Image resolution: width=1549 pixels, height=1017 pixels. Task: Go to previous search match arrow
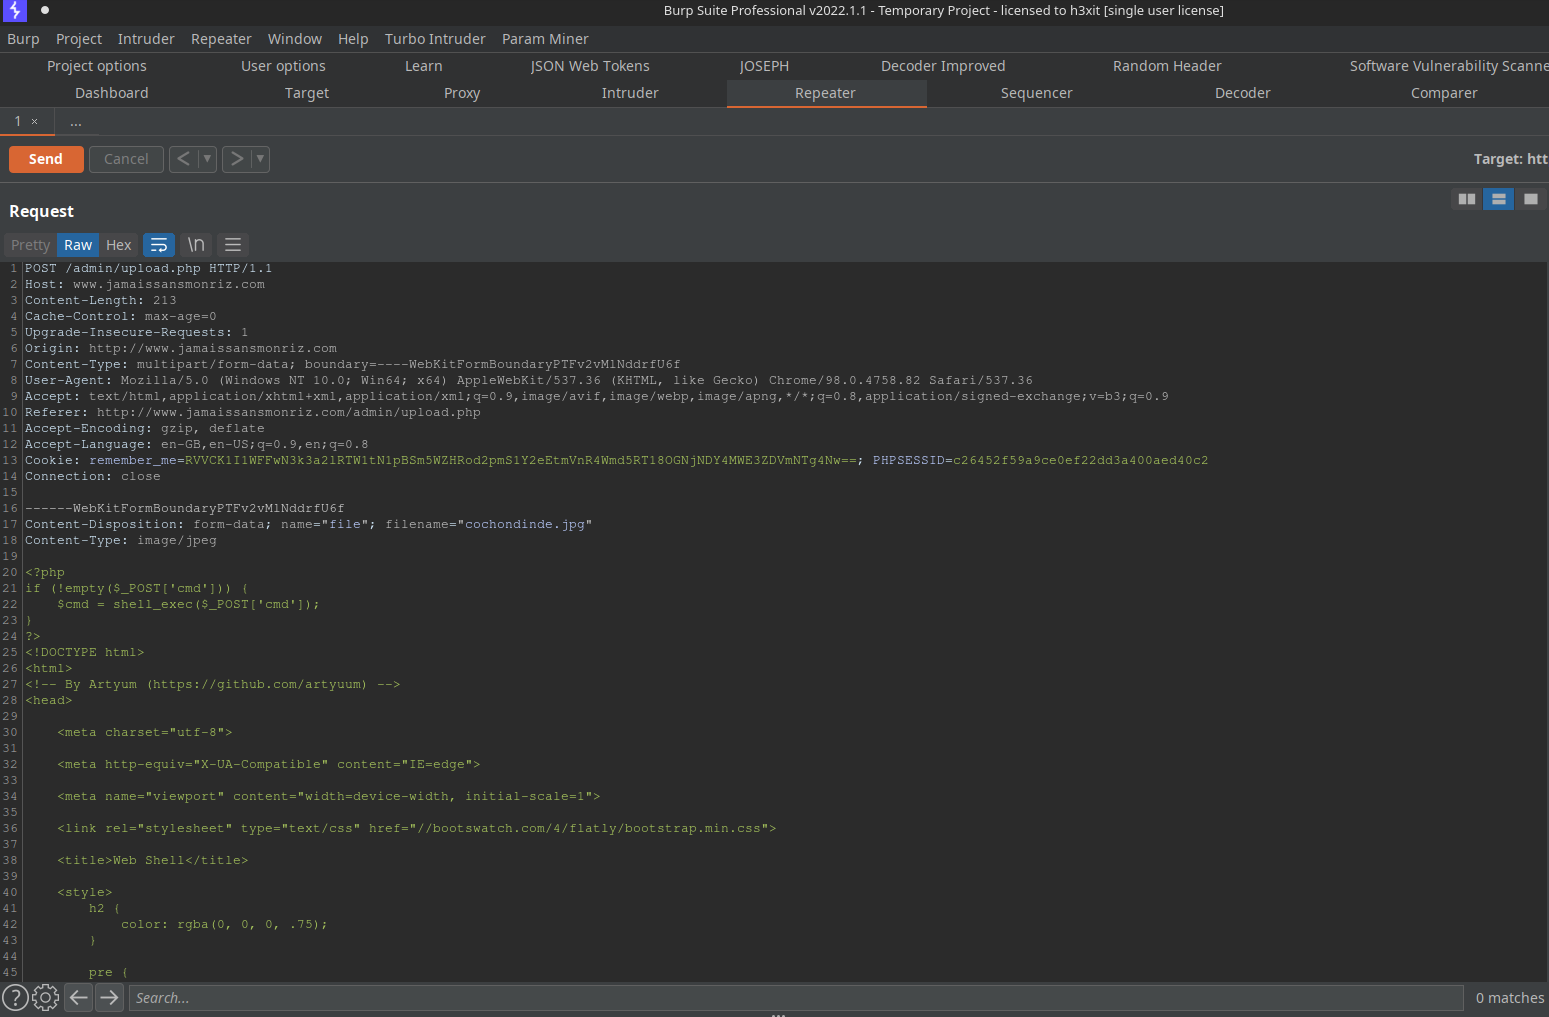pyautogui.click(x=78, y=997)
